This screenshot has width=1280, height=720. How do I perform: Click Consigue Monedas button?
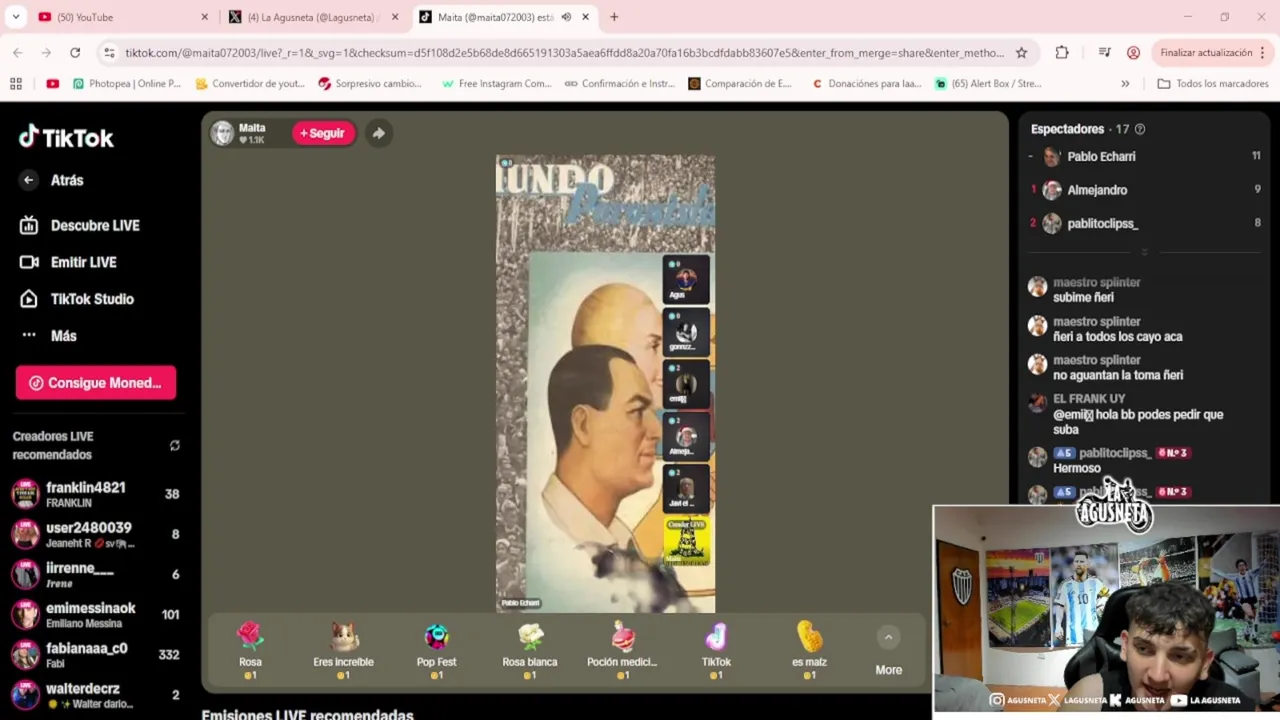pyautogui.click(x=96, y=383)
